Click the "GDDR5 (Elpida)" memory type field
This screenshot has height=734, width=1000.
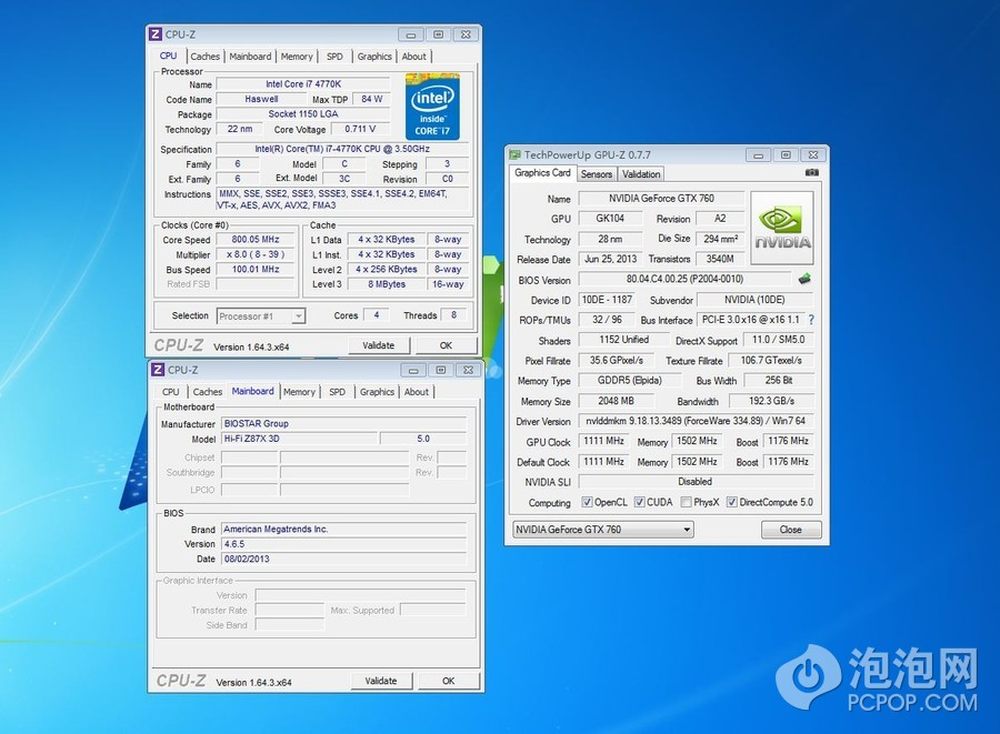coord(630,380)
